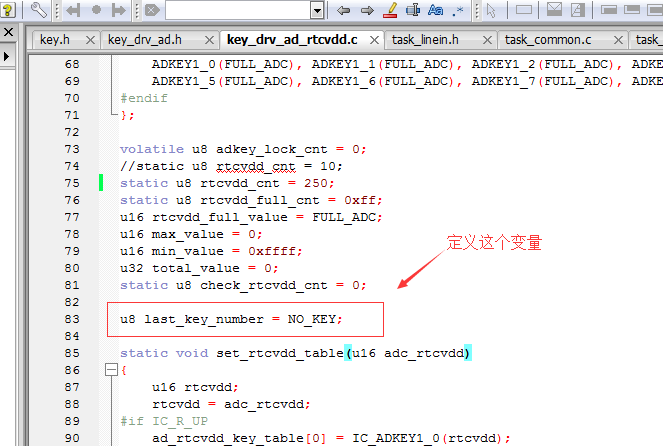
Task: Click 'last_key_number' on line 83
Action: click(204, 319)
